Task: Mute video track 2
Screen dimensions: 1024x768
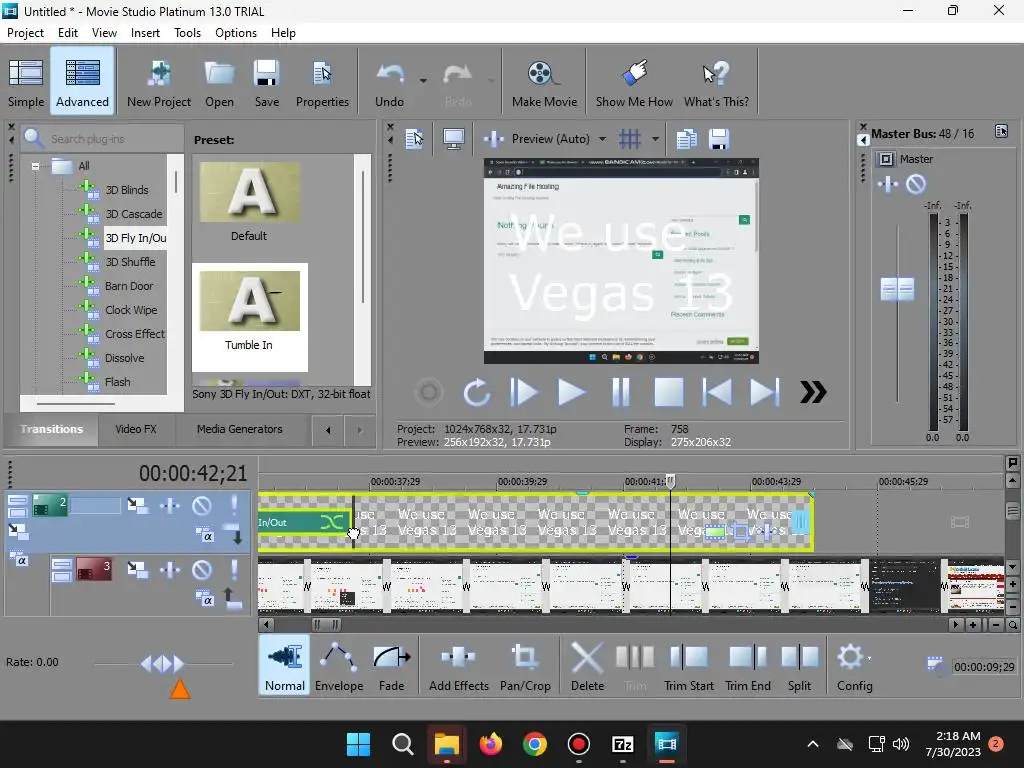Action: point(202,505)
